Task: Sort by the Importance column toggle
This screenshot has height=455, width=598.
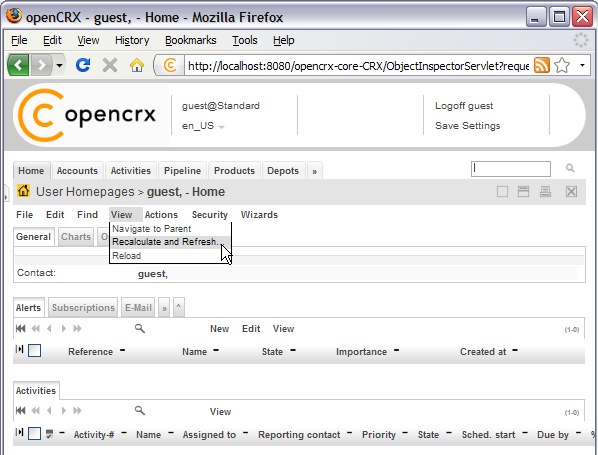Action: pyautogui.click(x=396, y=350)
